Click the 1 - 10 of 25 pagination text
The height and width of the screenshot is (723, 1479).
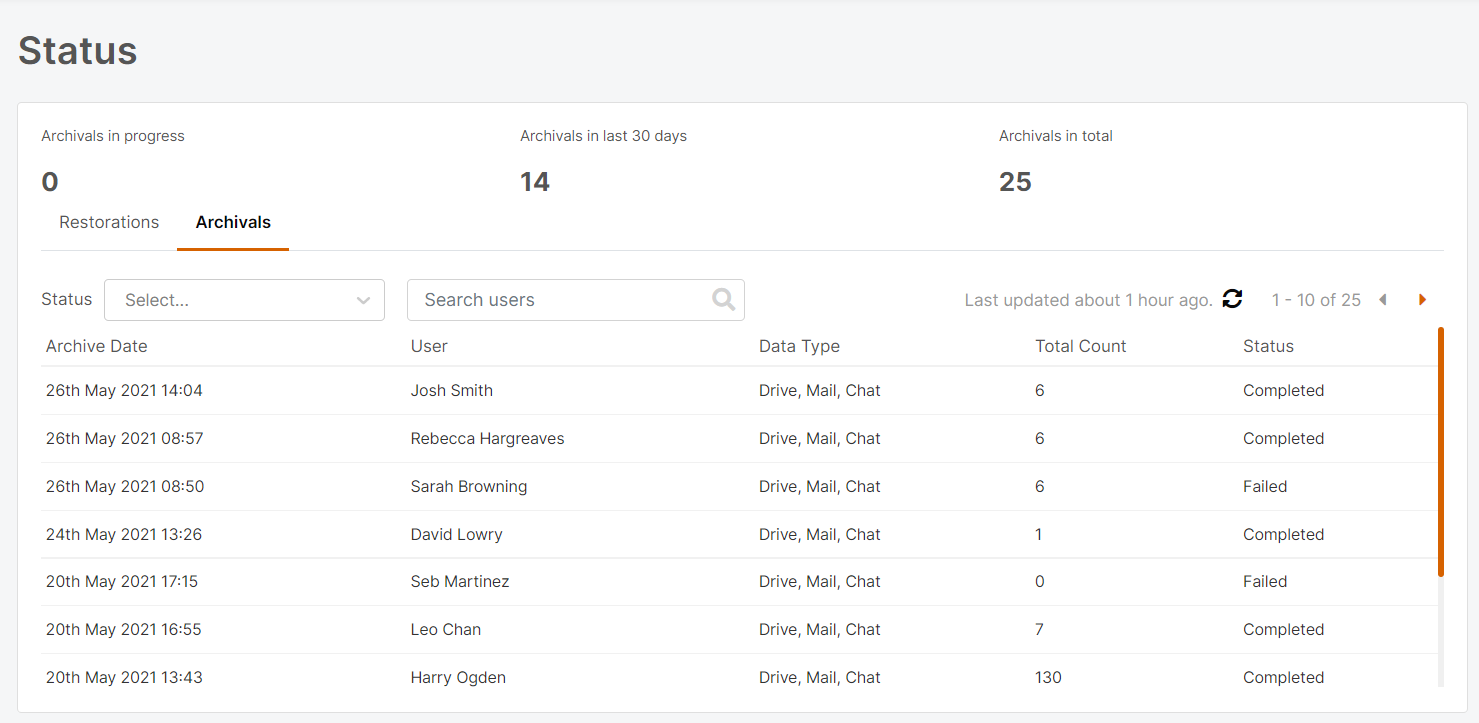[1316, 300]
